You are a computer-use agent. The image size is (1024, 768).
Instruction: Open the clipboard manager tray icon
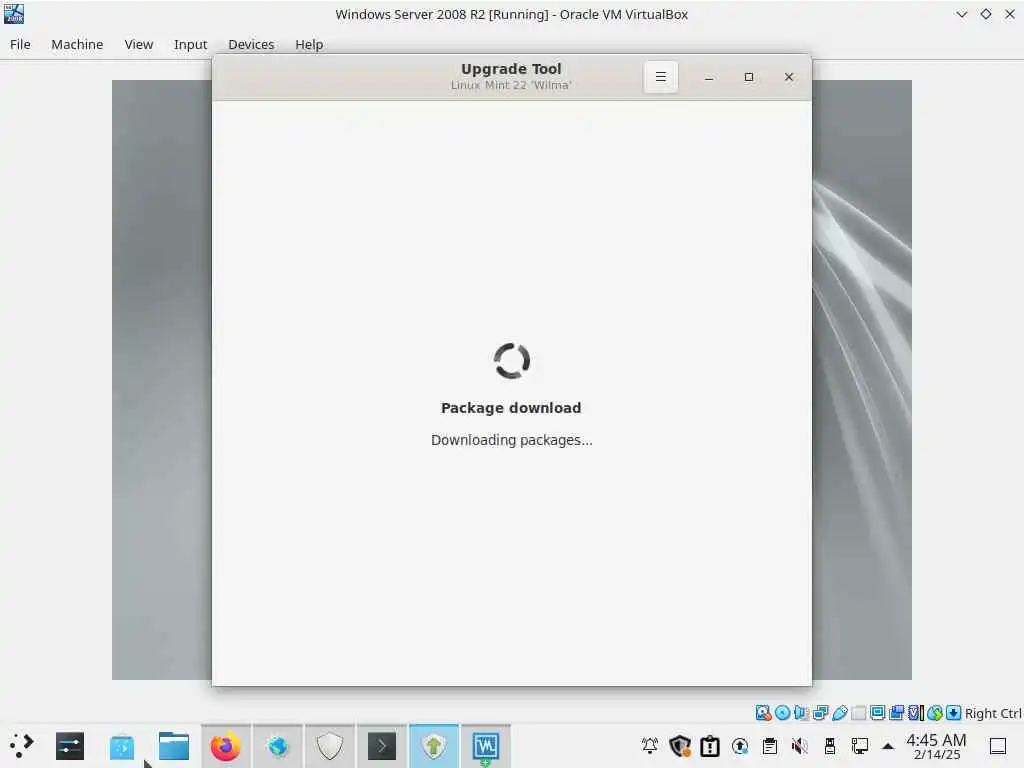pyautogui.click(x=770, y=745)
